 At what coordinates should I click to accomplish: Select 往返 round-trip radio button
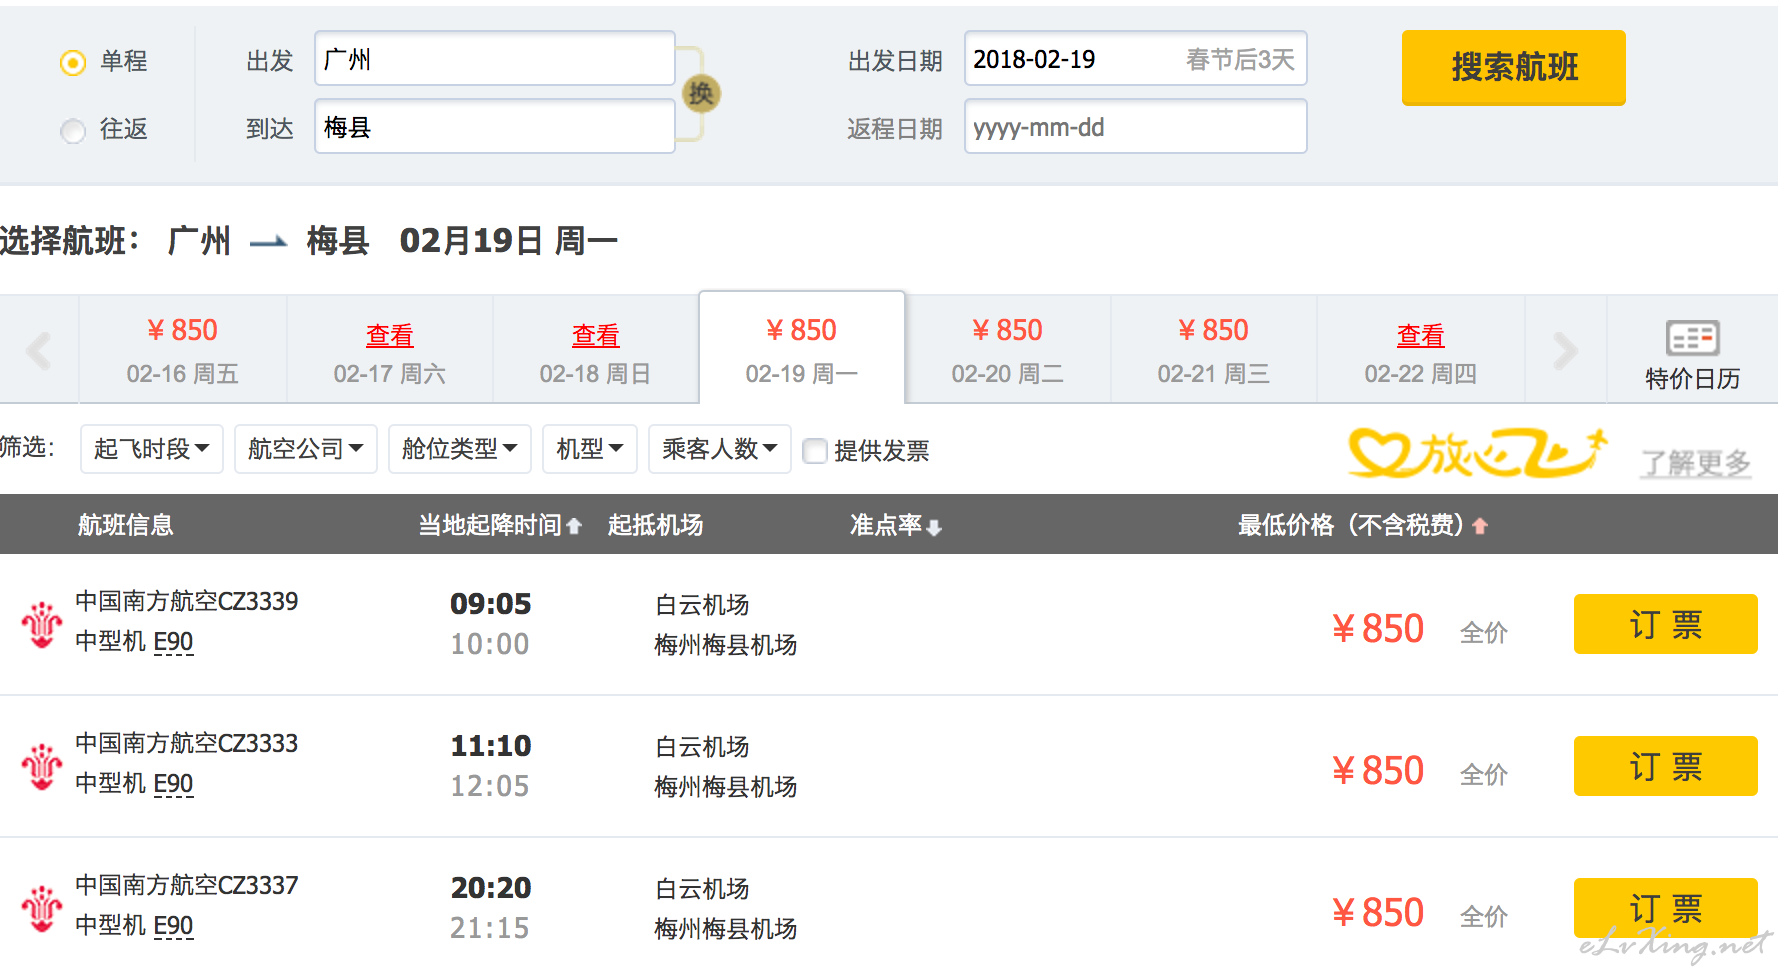[x=73, y=131]
